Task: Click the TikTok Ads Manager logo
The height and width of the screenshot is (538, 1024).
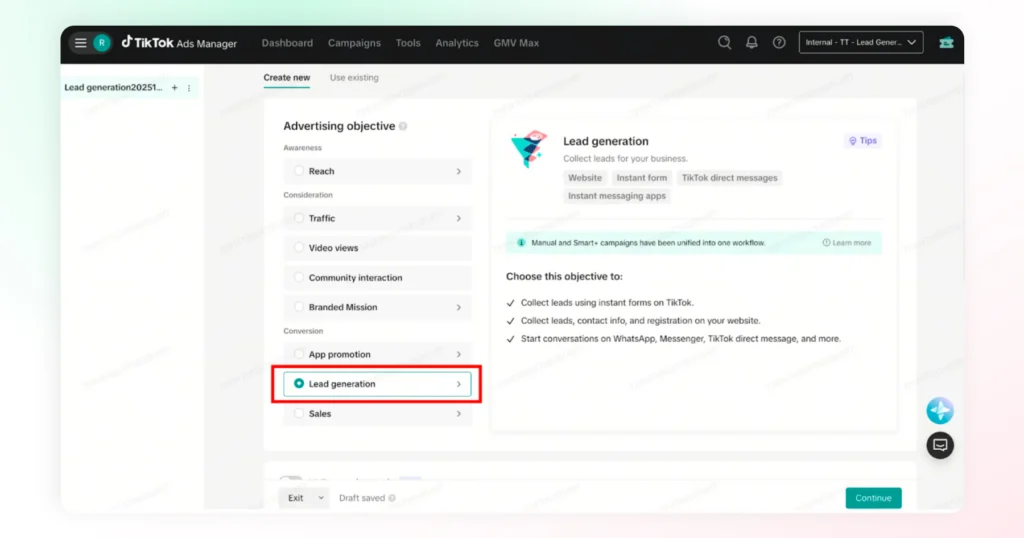Action: [179, 43]
